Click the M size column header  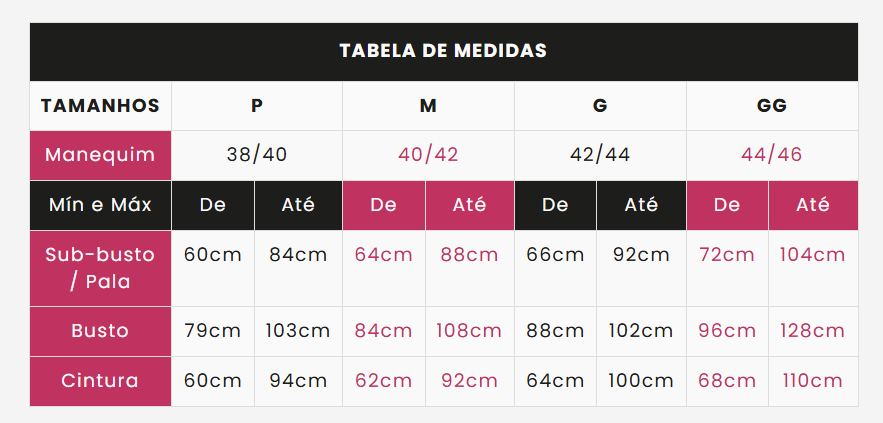click(428, 106)
